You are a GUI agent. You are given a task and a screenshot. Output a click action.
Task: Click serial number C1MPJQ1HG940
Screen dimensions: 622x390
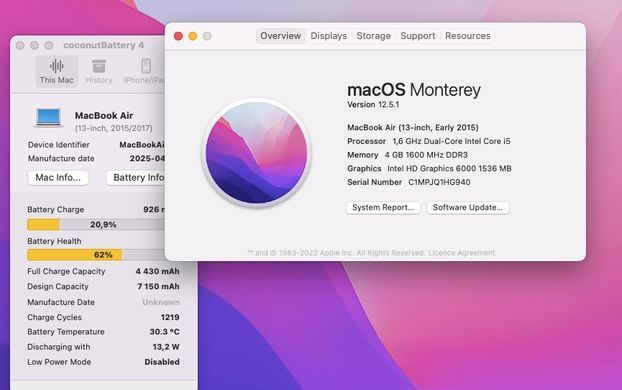(439, 182)
